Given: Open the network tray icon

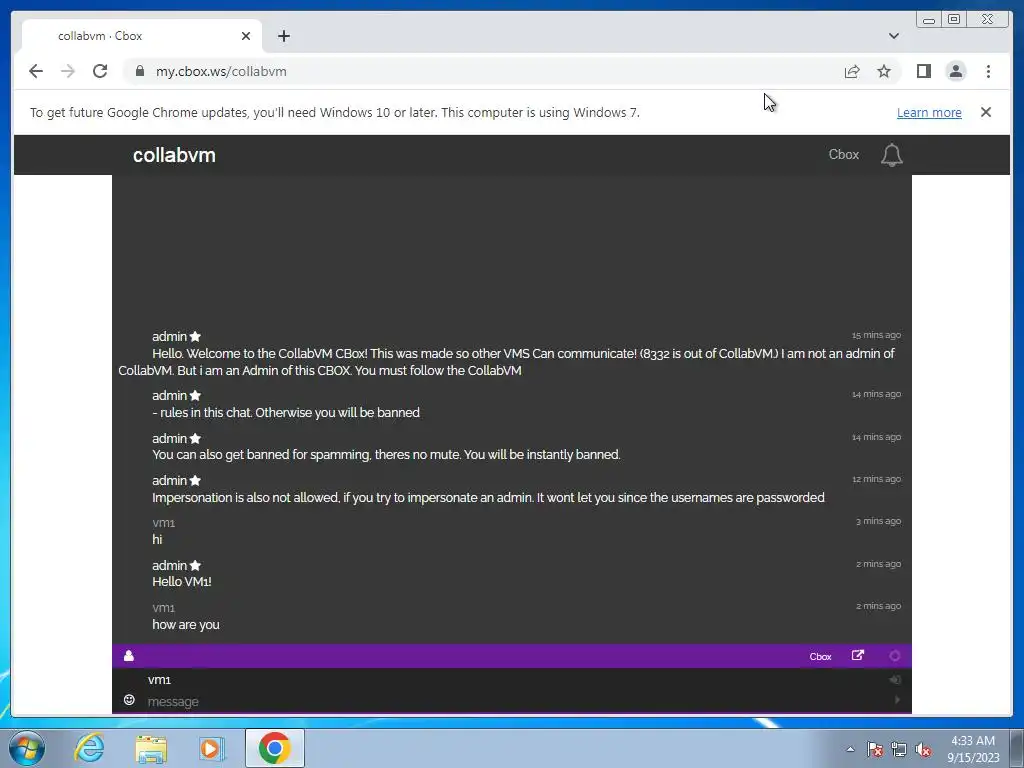Looking at the screenshot, I should [x=899, y=749].
